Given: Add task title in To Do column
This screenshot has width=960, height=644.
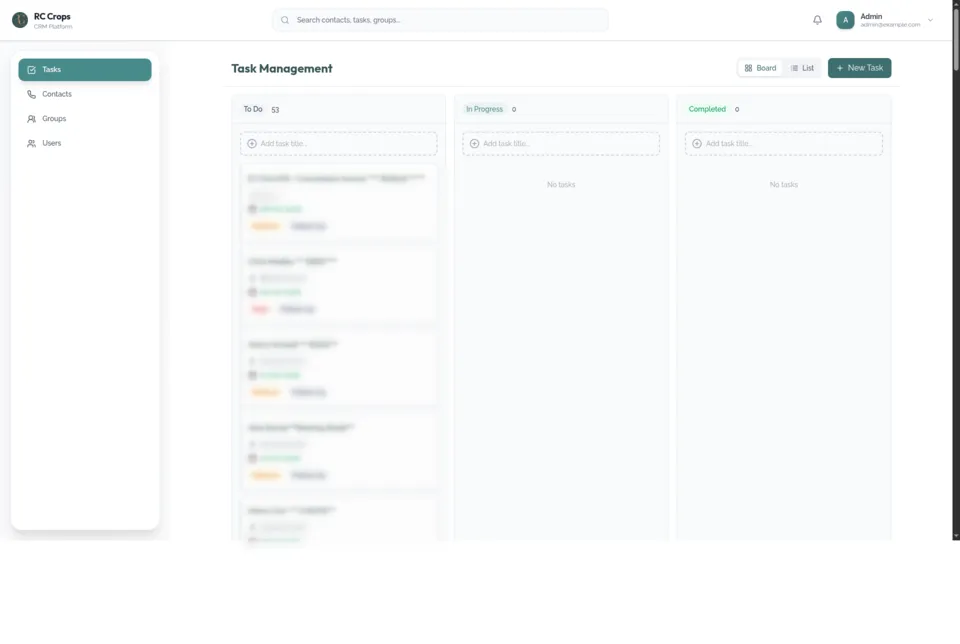Looking at the screenshot, I should coord(339,144).
